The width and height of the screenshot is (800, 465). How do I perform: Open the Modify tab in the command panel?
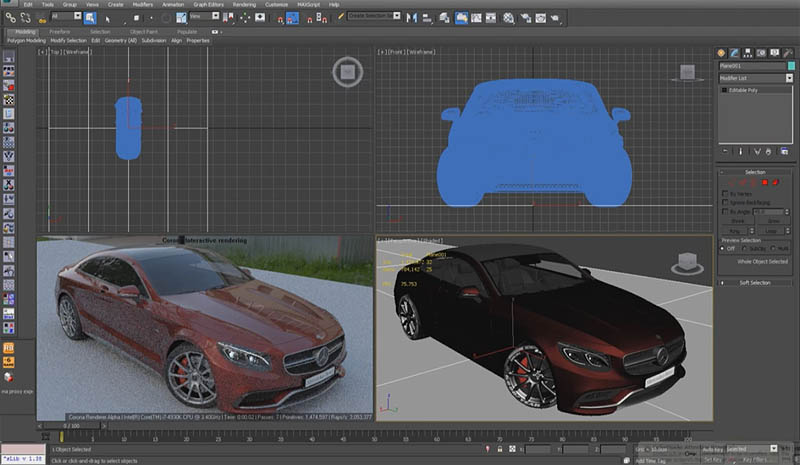click(733, 53)
